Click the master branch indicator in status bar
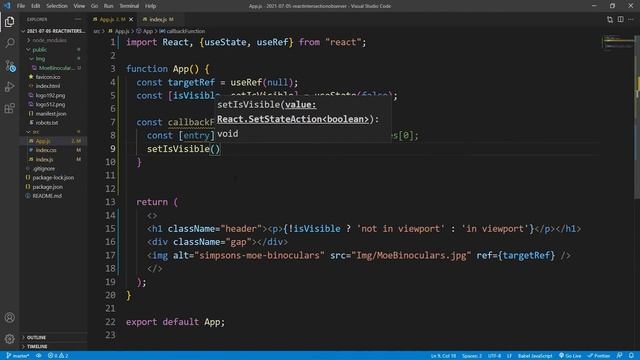The height and width of the screenshot is (360, 640). [18, 356]
